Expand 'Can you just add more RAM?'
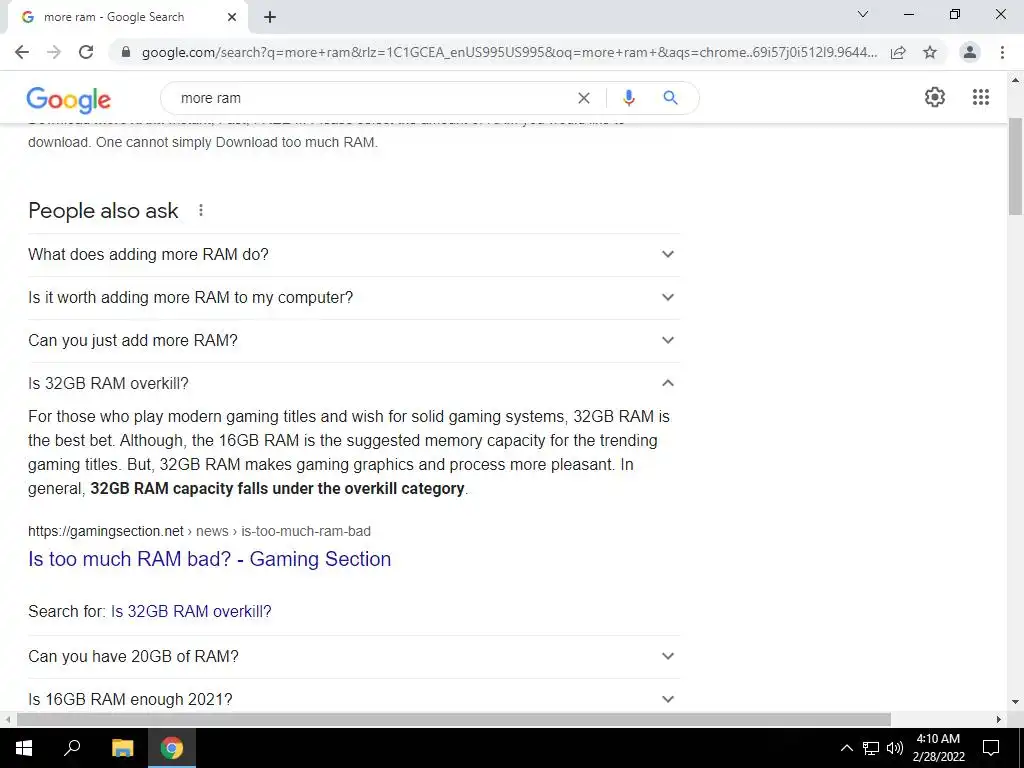This screenshot has height=768, width=1024. pyautogui.click(x=353, y=340)
